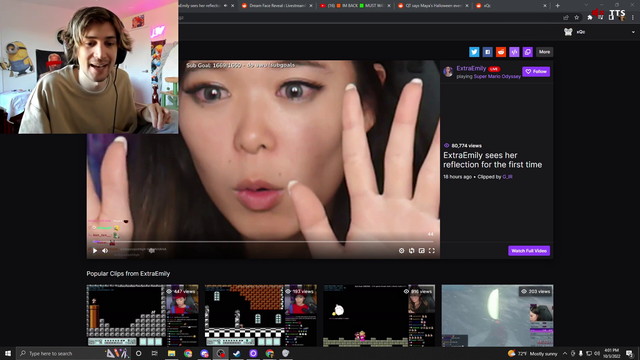Open video player settings gear

(401, 251)
